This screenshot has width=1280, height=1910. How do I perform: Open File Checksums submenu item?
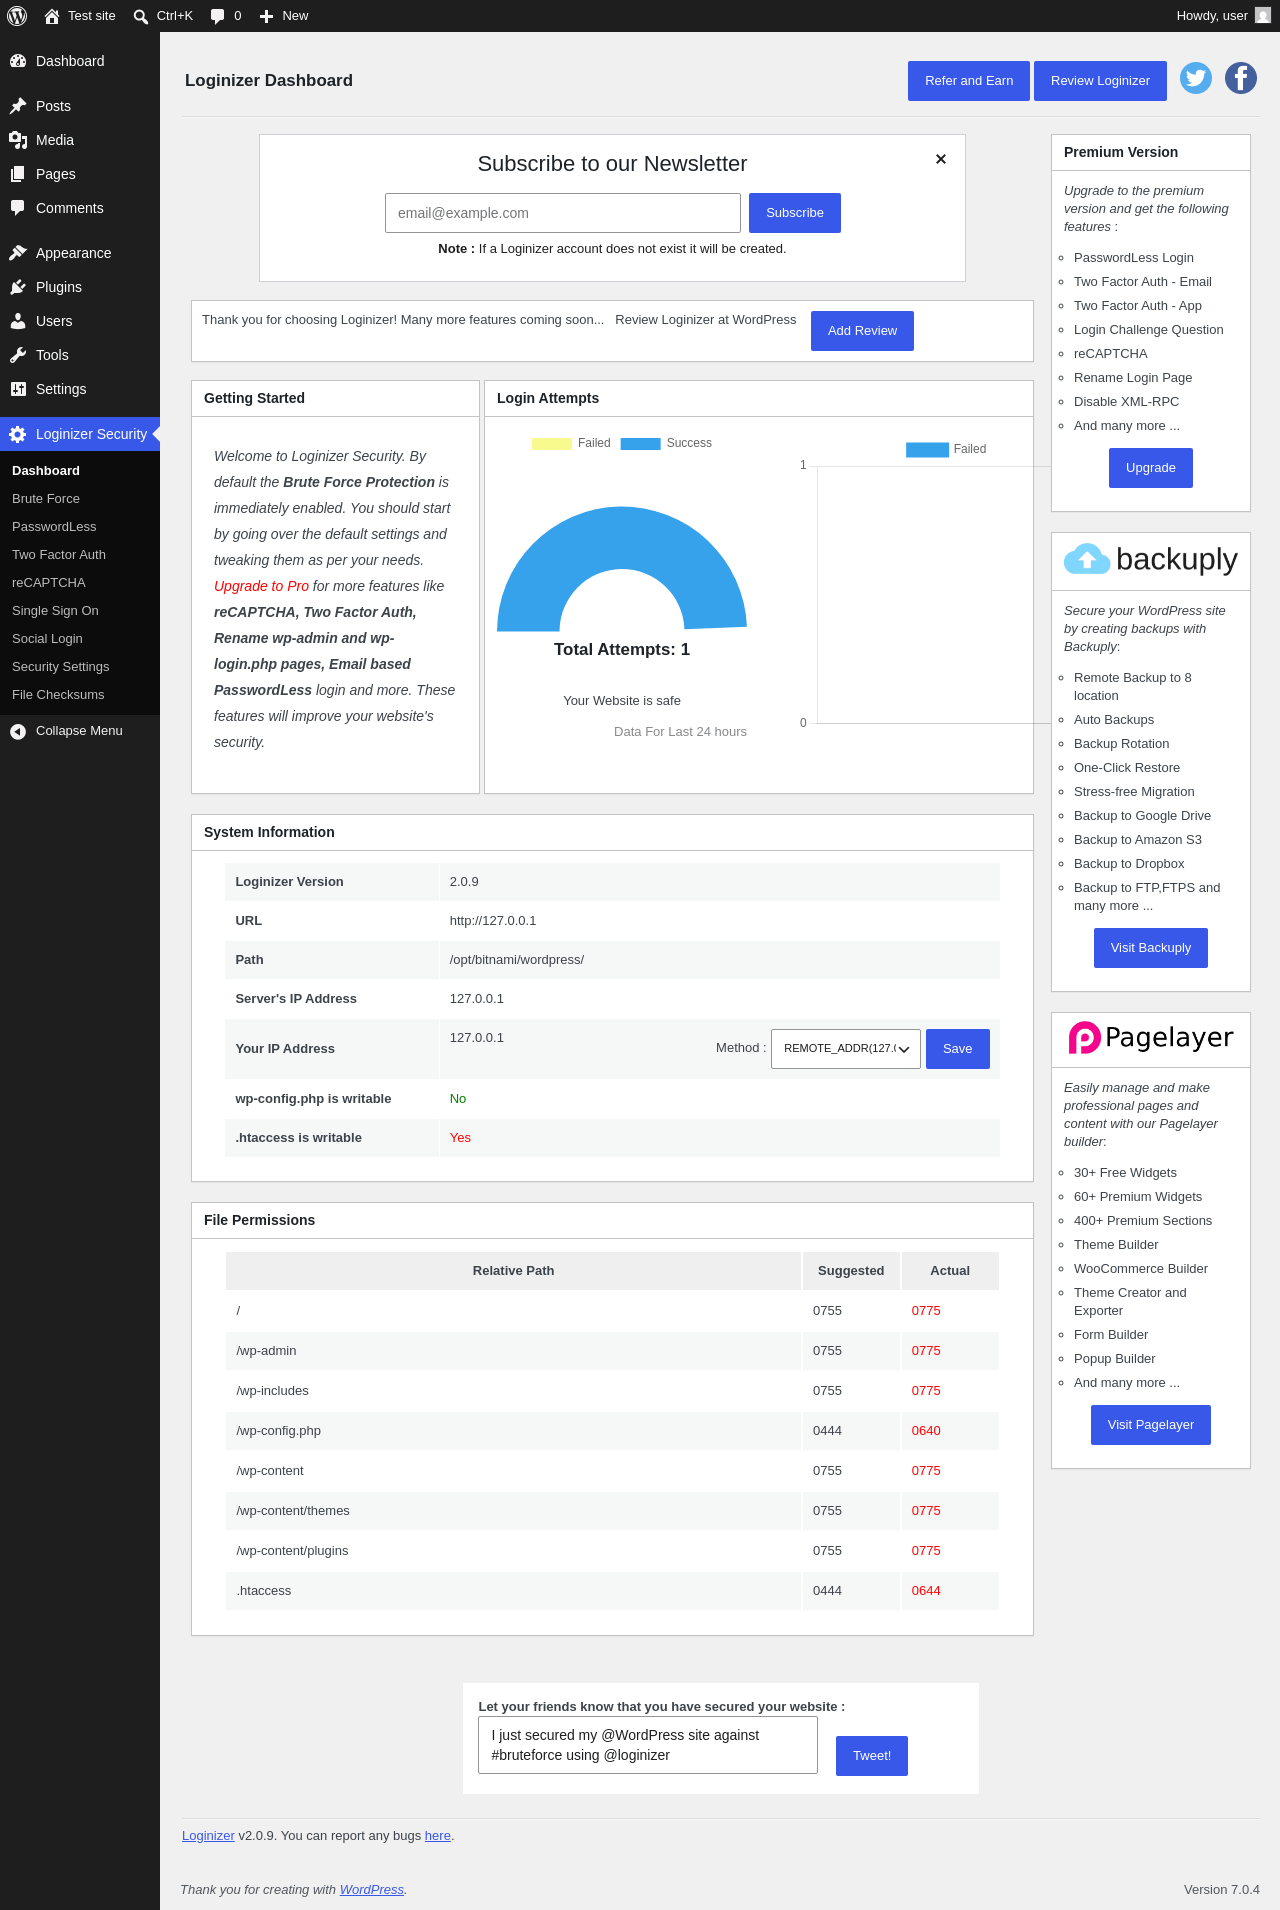pyautogui.click(x=58, y=695)
